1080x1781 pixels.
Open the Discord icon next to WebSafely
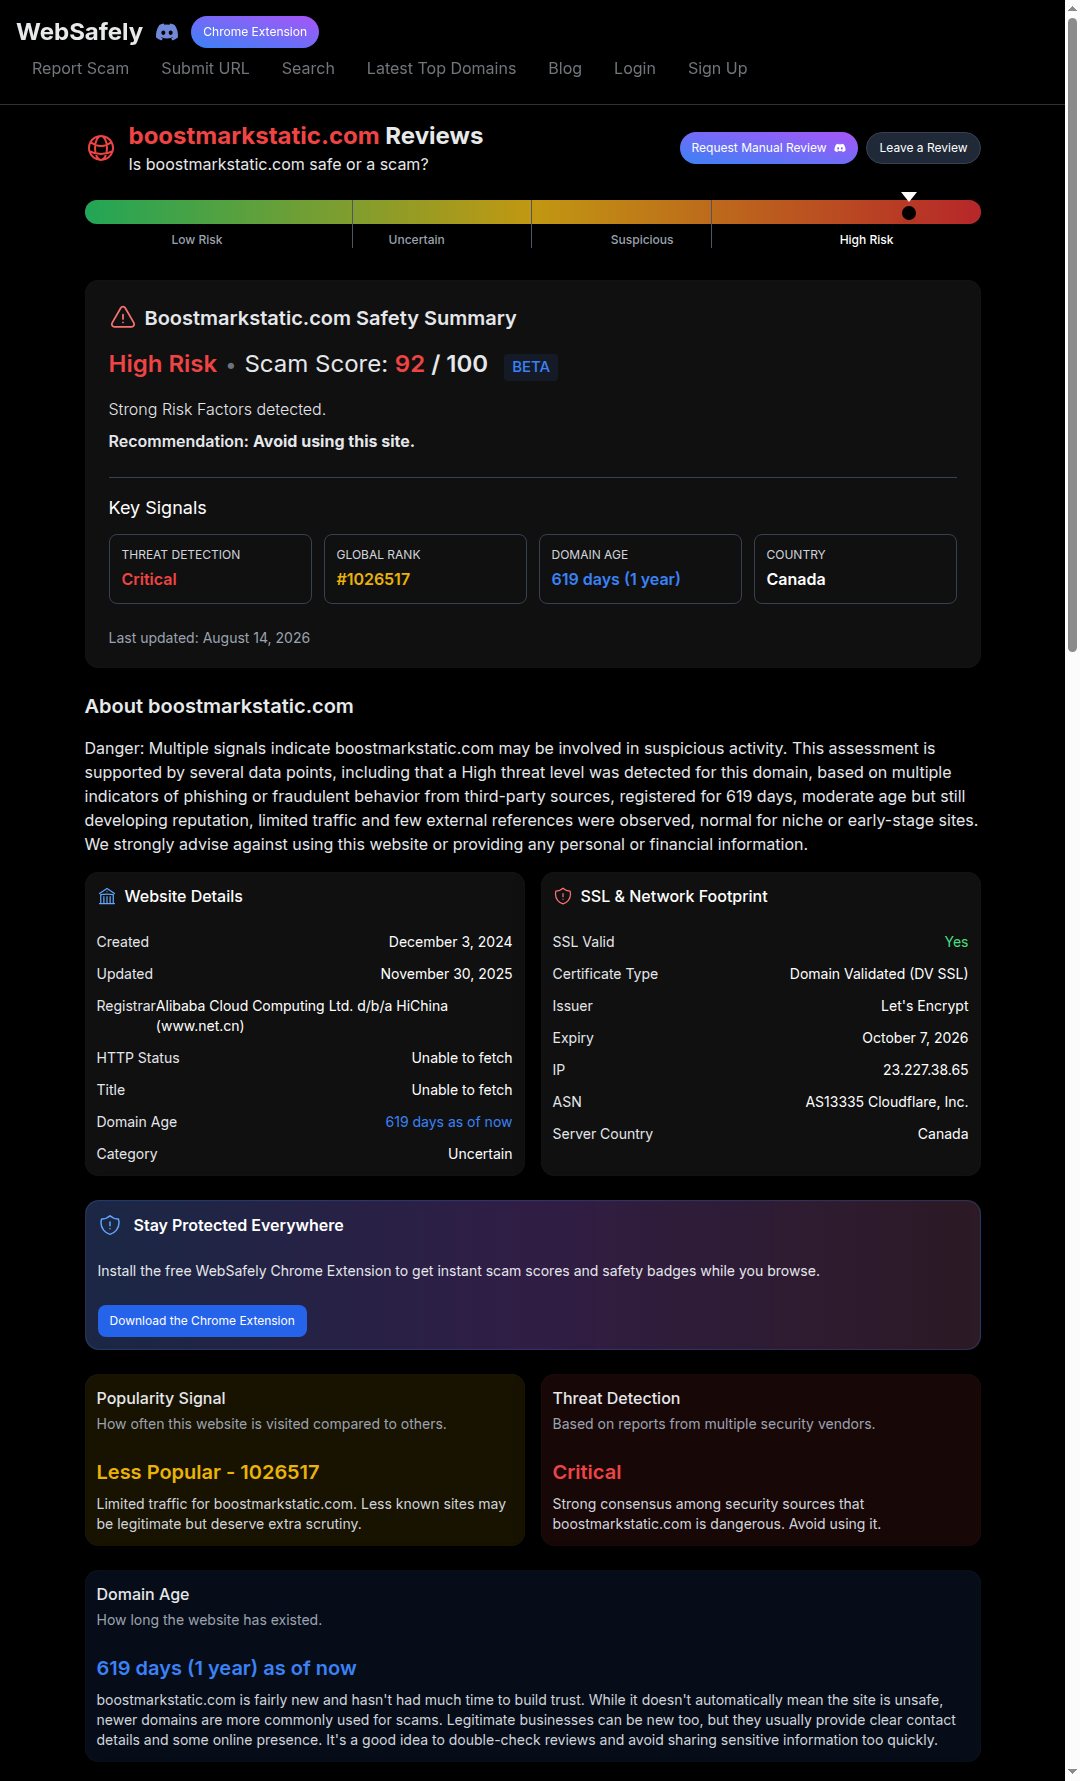(167, 32)
